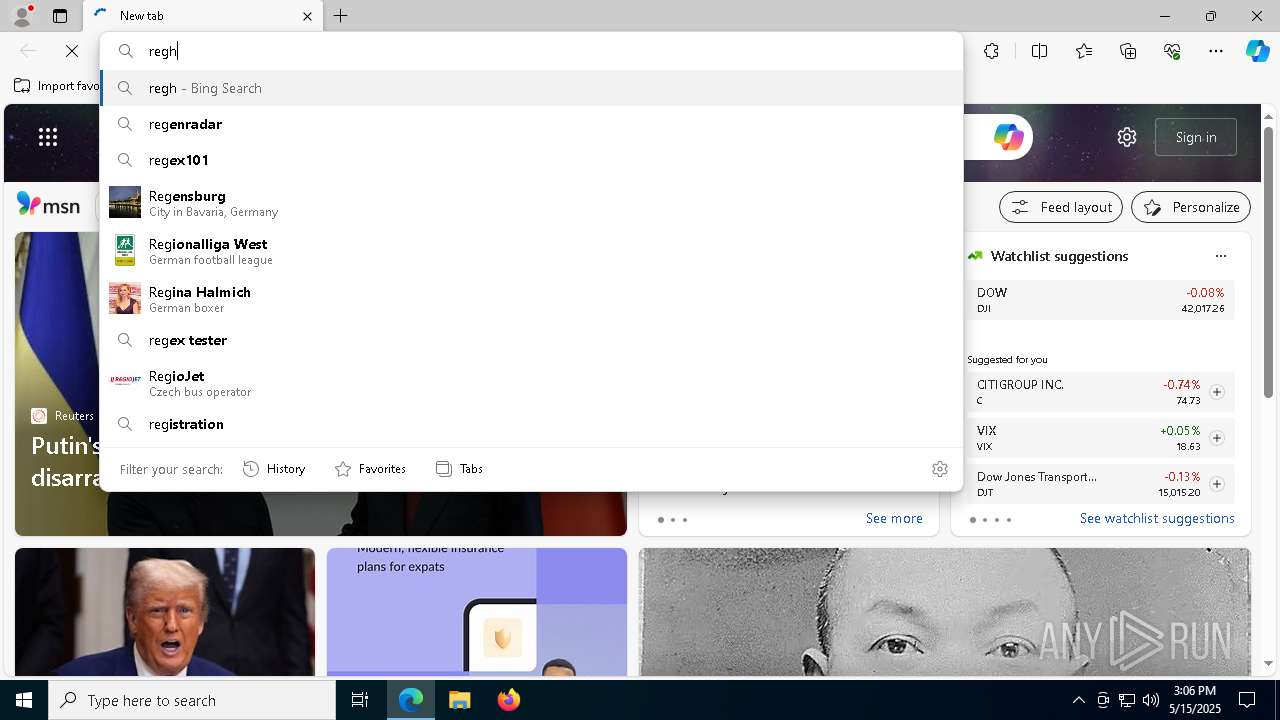The image size is (1280, 720).
Task: Open Microsoft Edge from taskbar
Action: tap(411, 700)
